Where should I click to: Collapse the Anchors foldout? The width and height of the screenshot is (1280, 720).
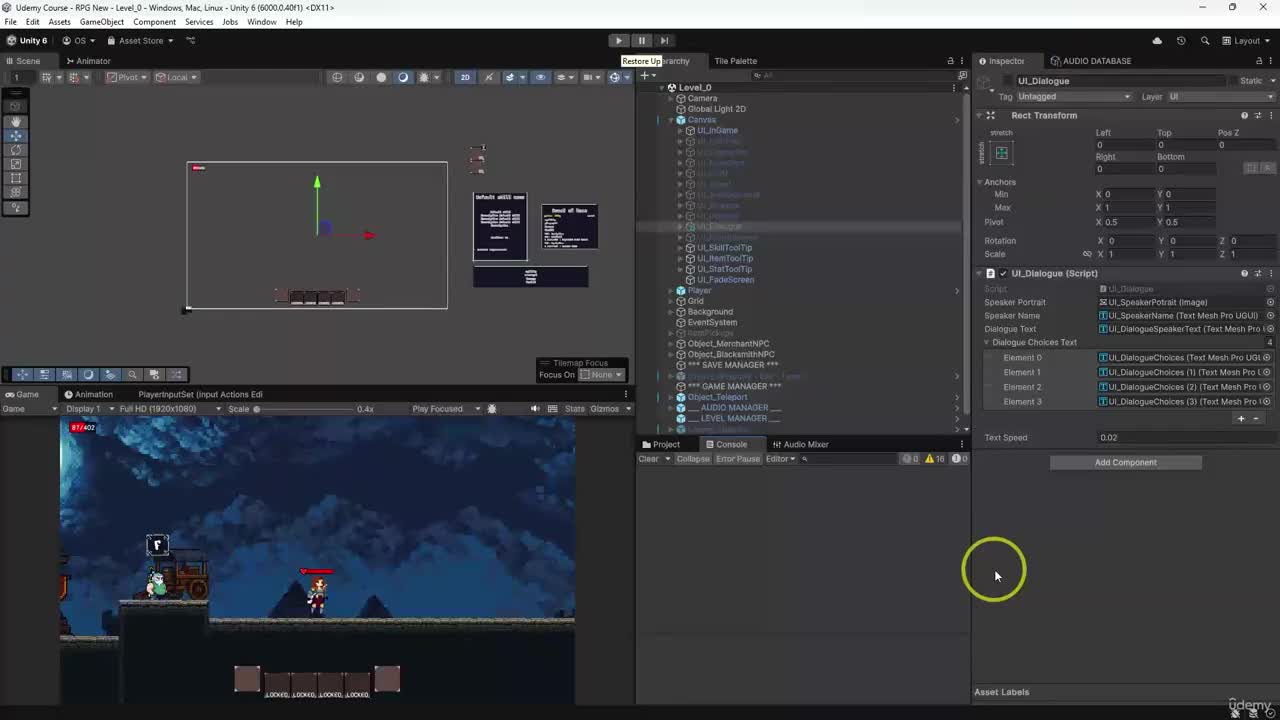coord(980,182)
